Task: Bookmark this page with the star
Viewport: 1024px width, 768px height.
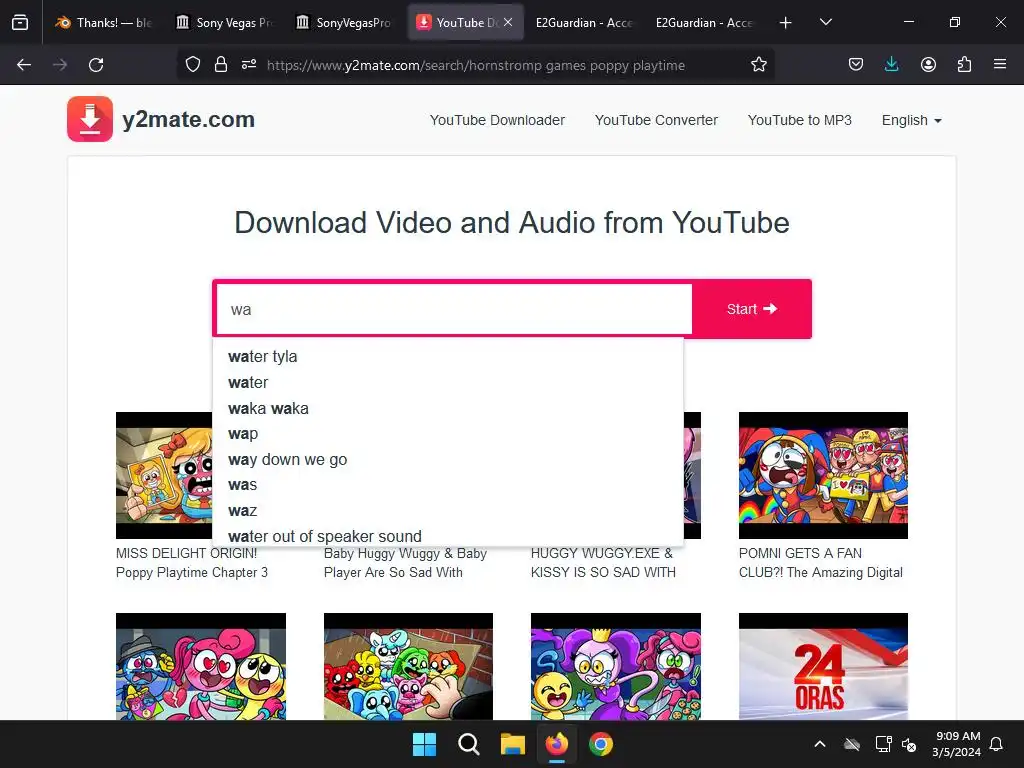Action: (758, 65)
